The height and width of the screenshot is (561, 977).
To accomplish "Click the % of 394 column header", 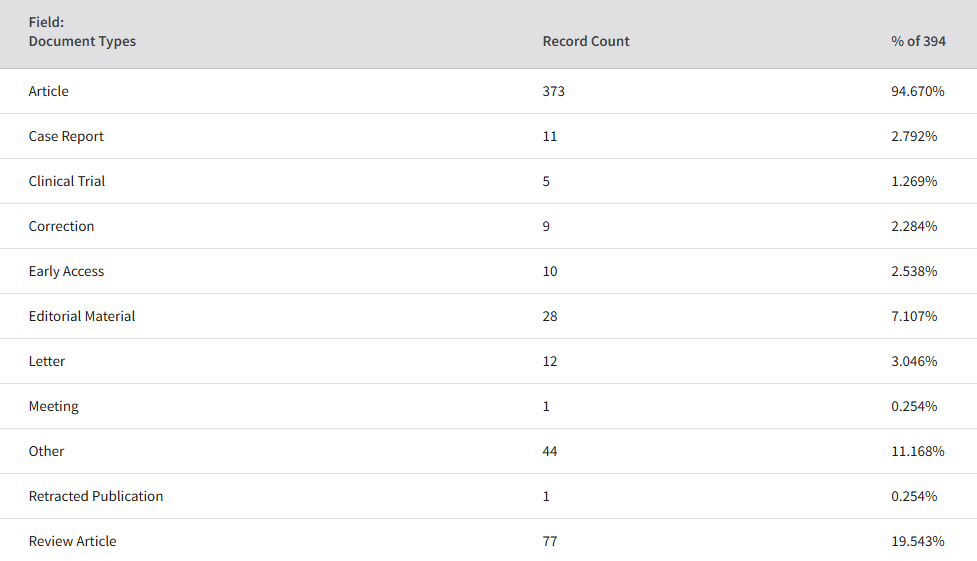I will pos(918,41).
